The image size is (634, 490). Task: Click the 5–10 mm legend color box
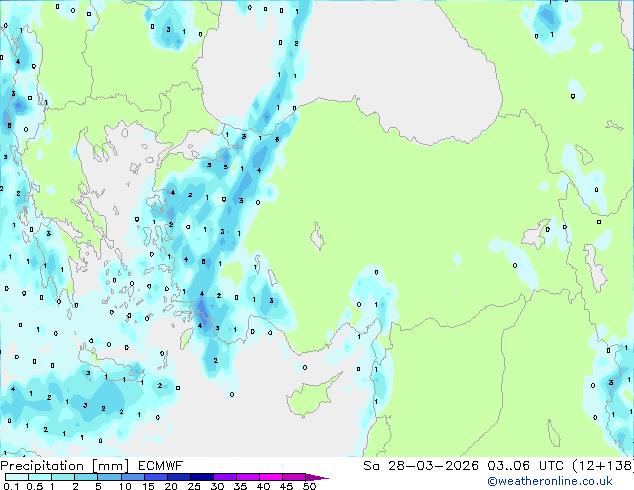pos(109,477)
